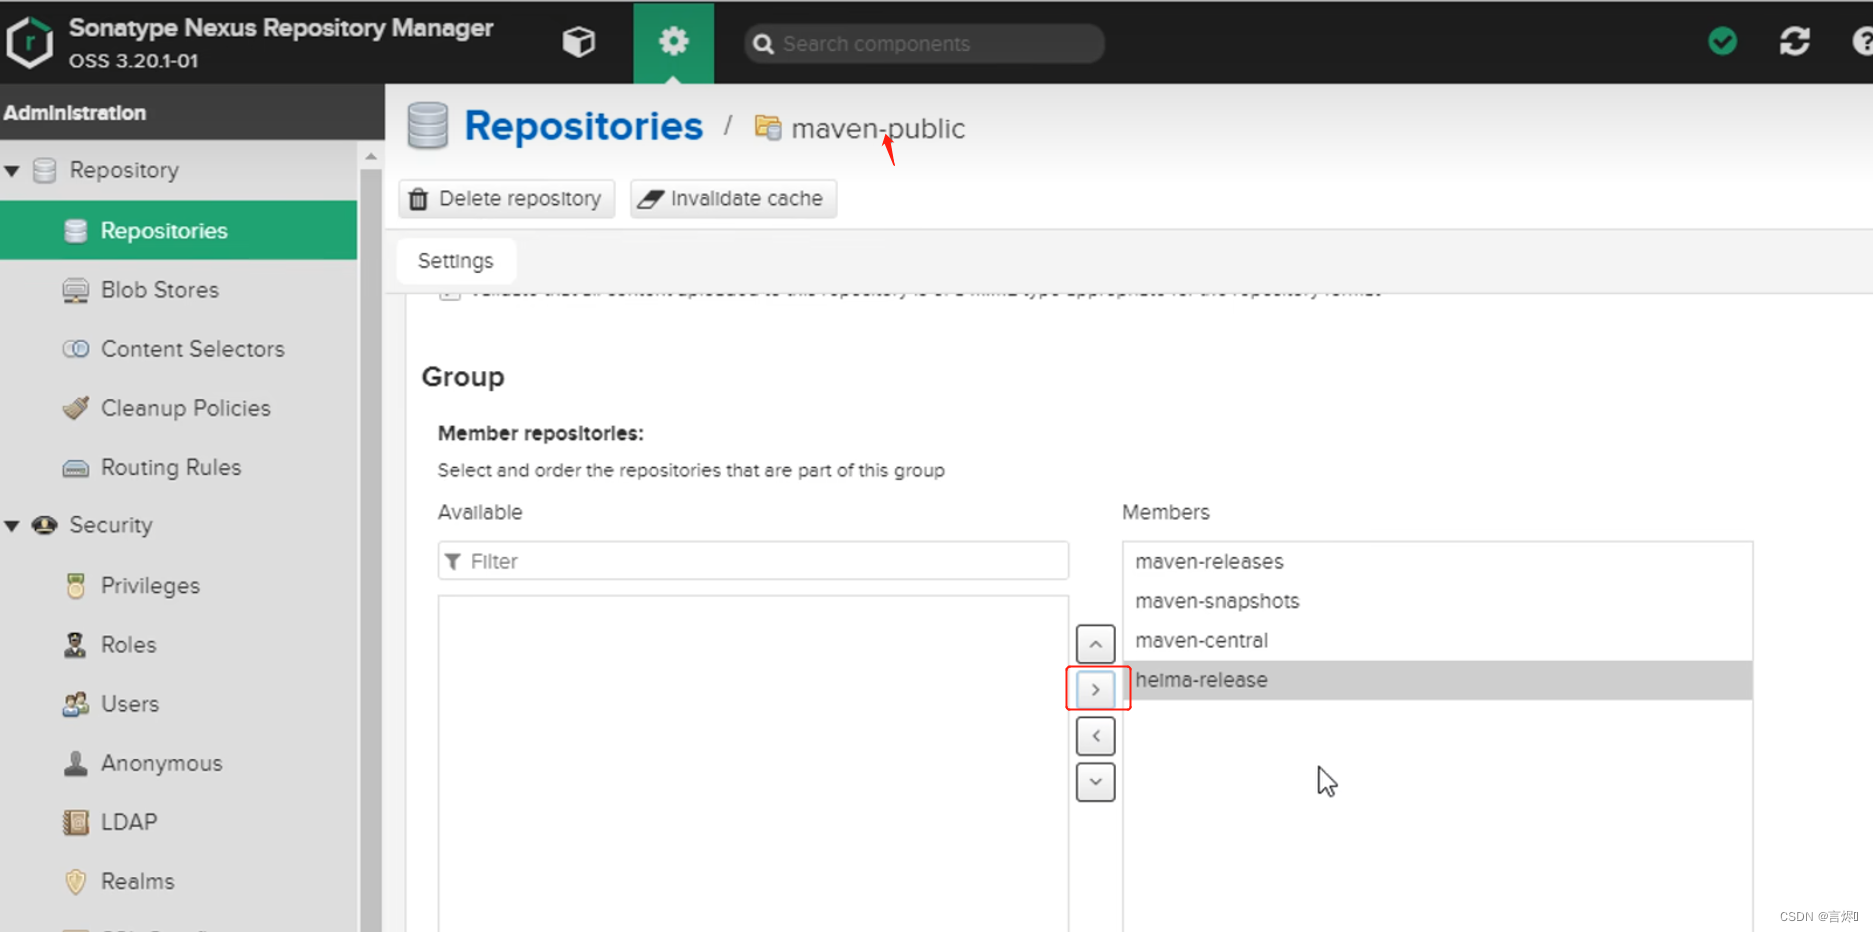Click the add-to-members right arrow button
The image size is (1873, 932).
1095,689
